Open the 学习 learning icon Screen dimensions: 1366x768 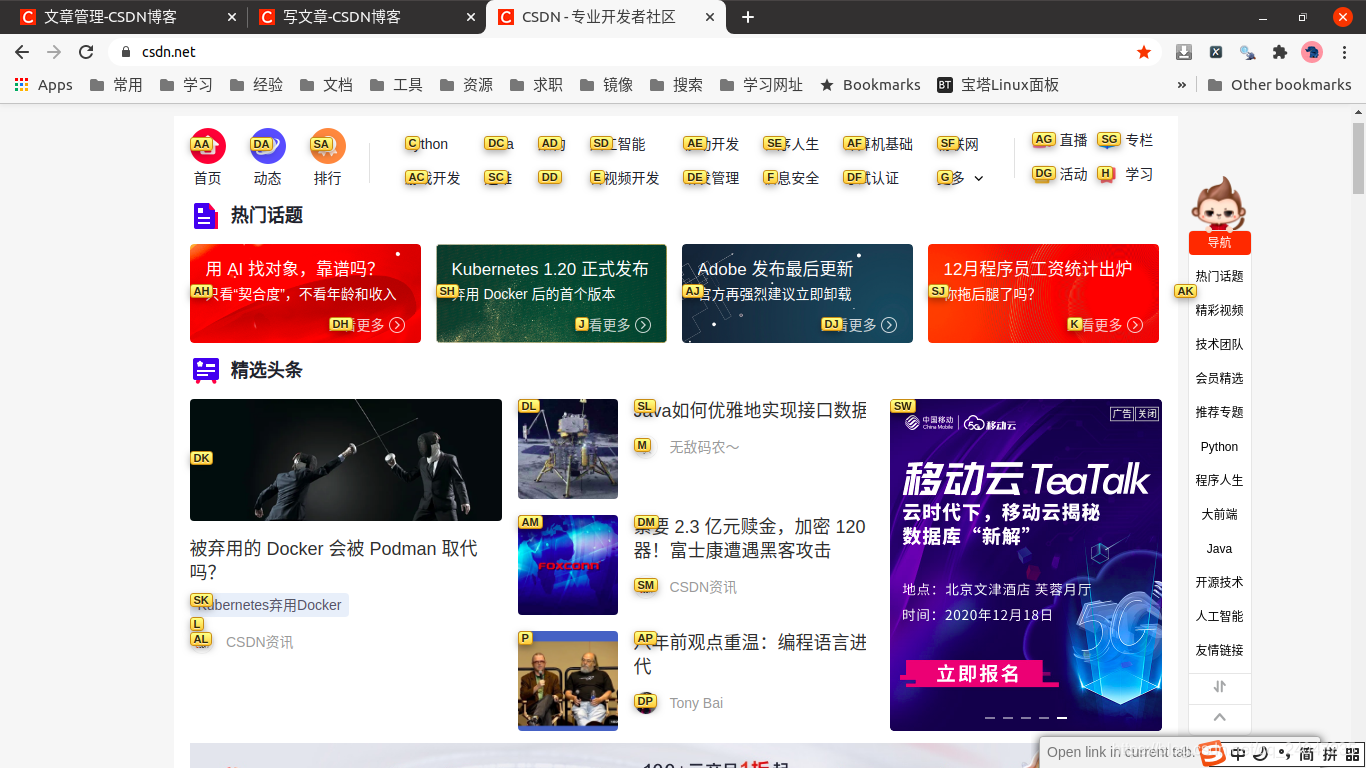point(1108,174)
